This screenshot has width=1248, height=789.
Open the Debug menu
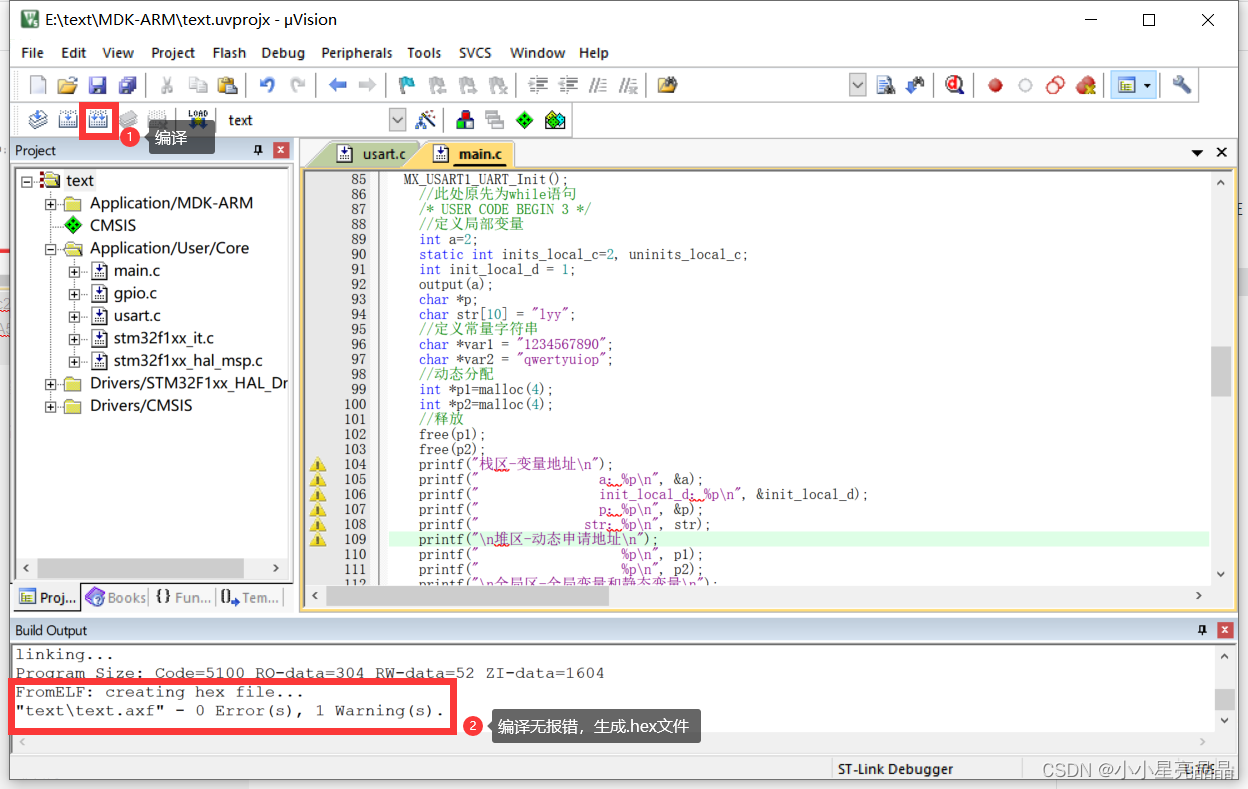click(283, 53)
